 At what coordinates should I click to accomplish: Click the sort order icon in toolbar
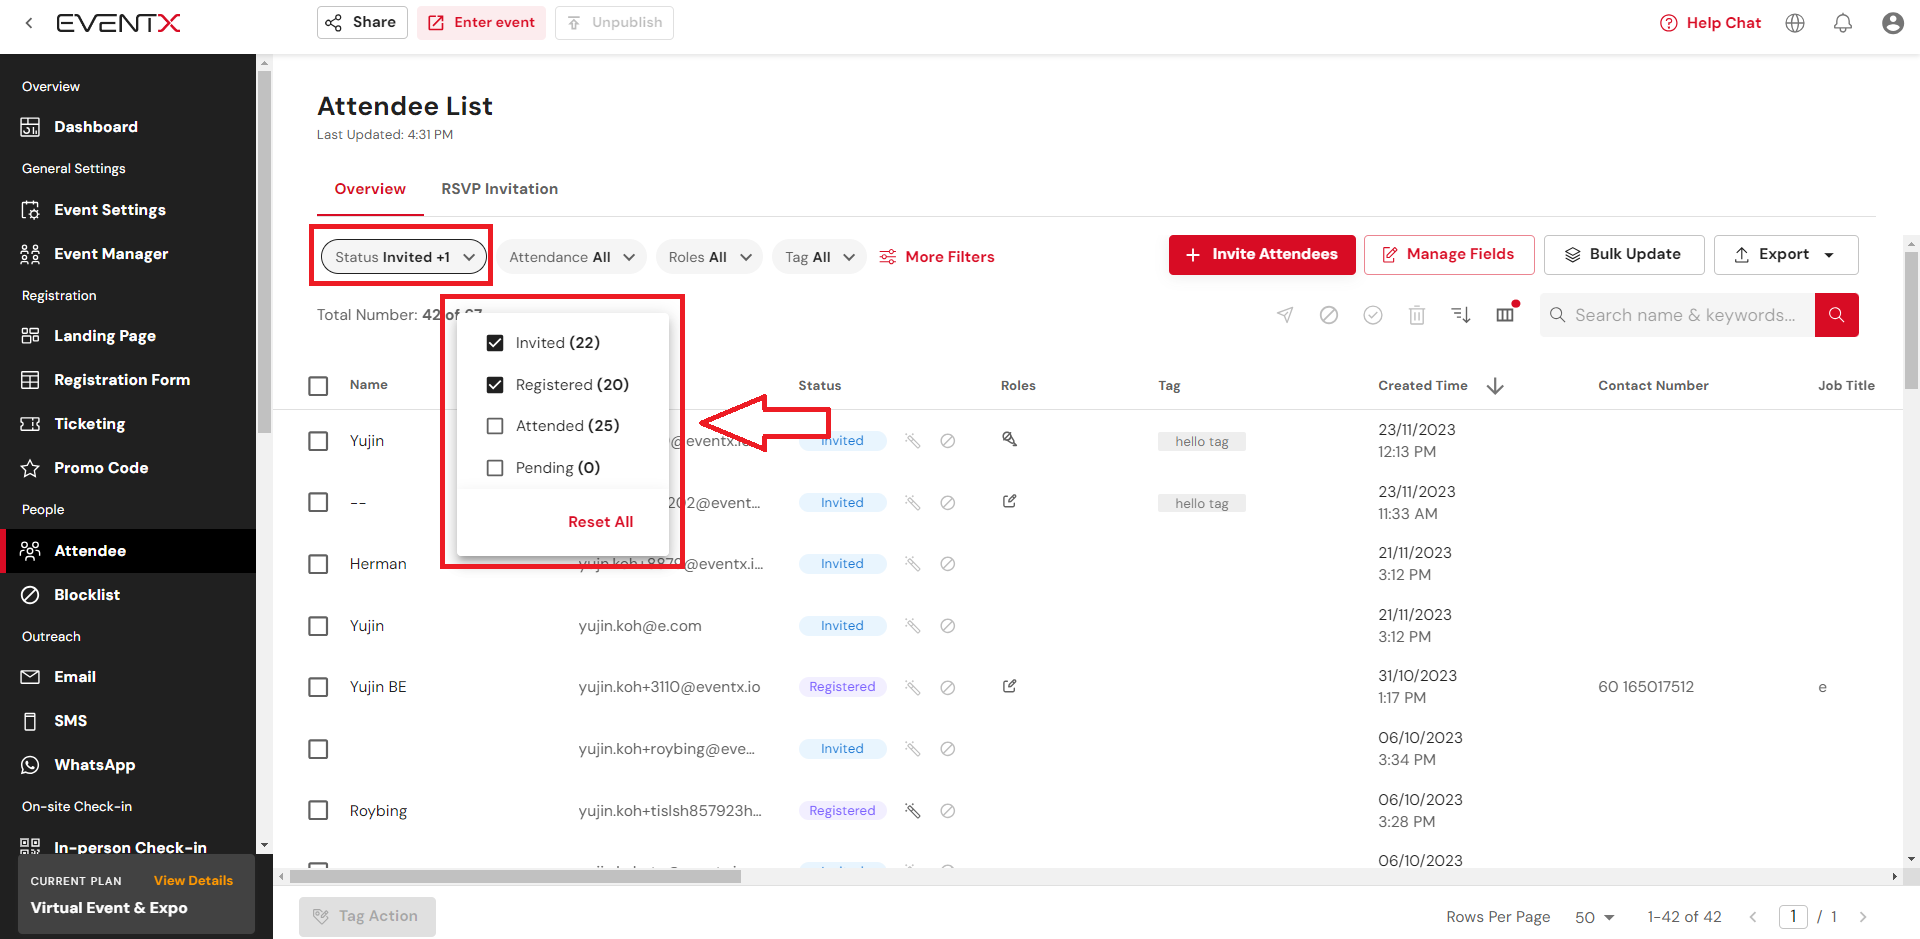1461,315
